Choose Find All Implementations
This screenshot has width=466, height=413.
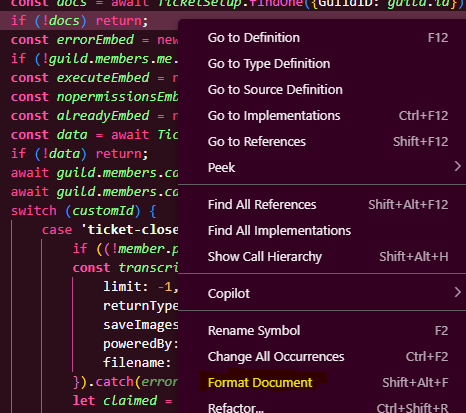(322, 231)
